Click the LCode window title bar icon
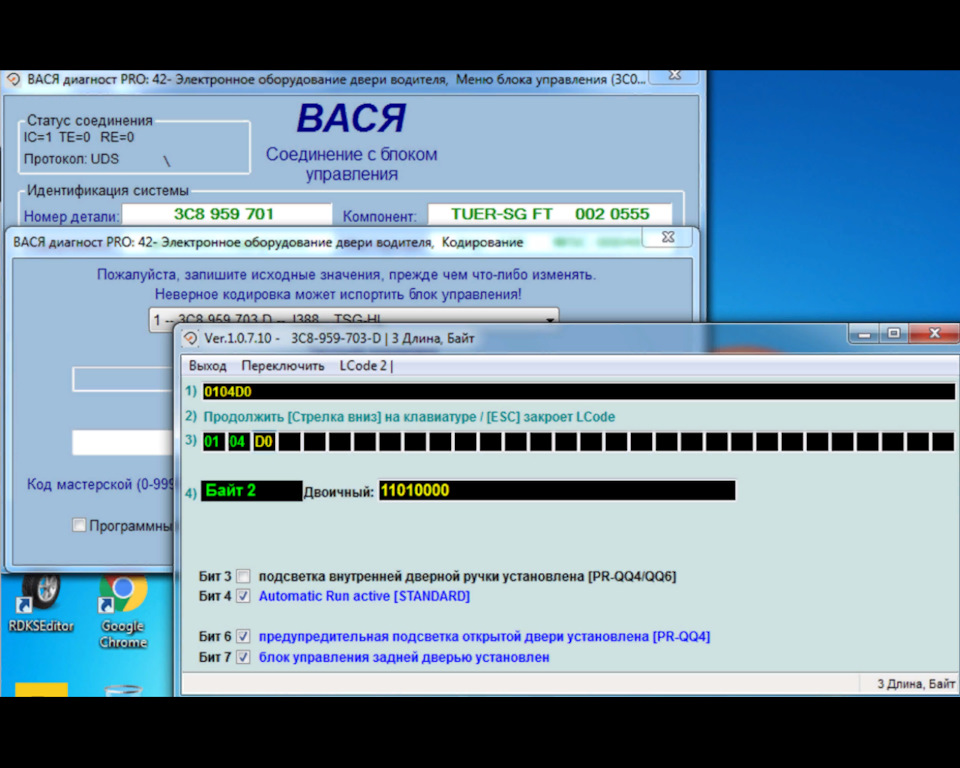 point(190,338)
